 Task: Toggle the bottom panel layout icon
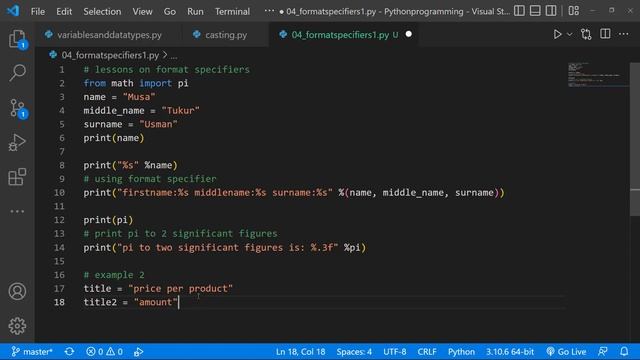tap(535, 11)
